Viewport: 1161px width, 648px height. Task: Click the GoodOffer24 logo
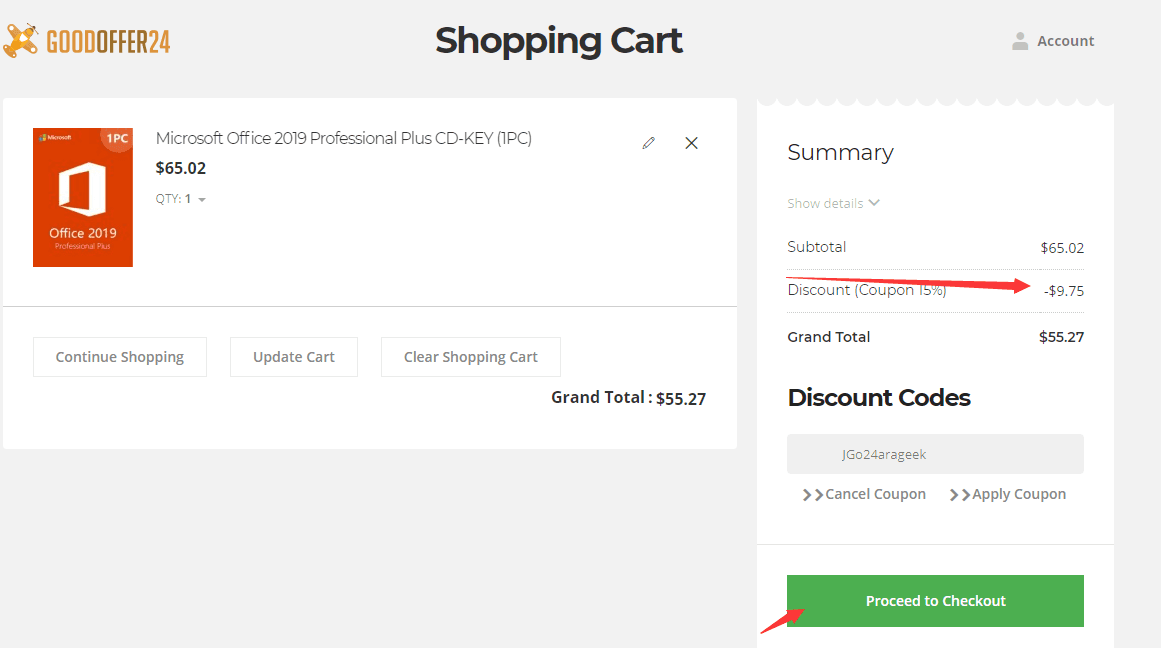tap(87, 40)
